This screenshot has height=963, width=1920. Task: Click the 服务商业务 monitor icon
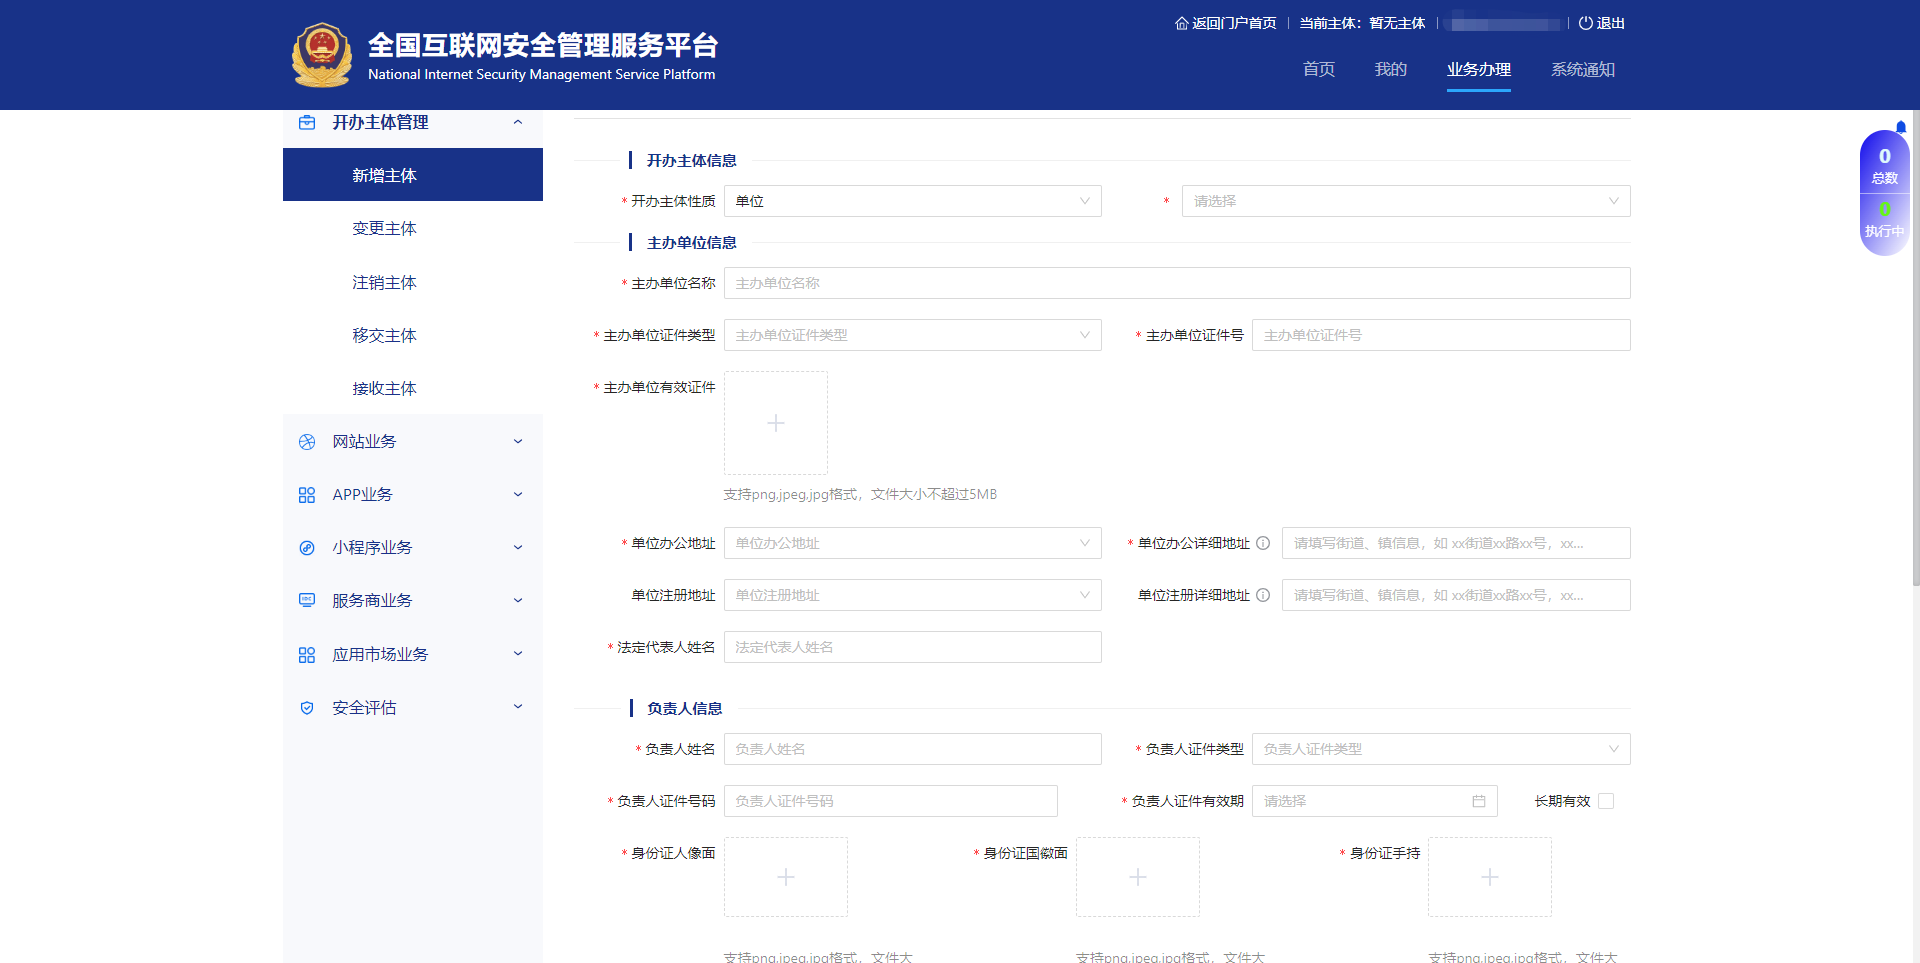306,600
